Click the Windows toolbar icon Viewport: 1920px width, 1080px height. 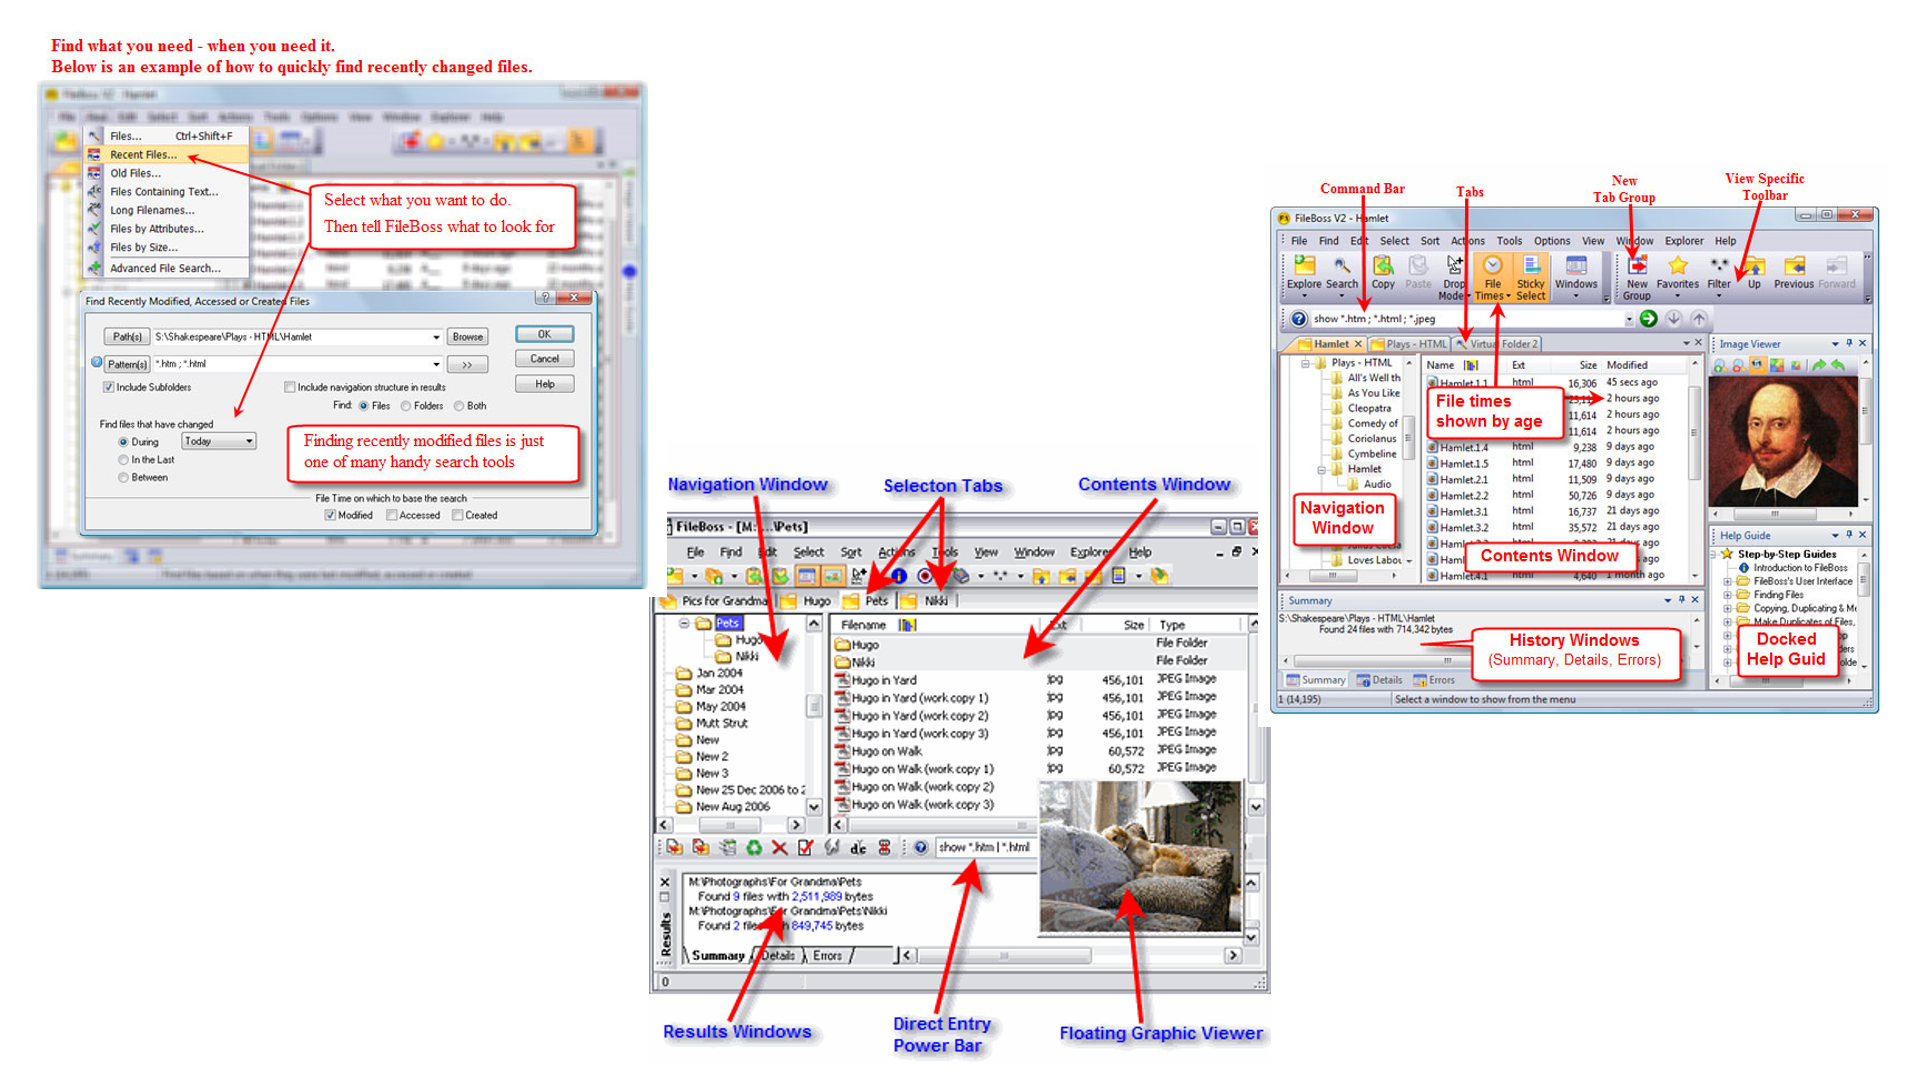click(1576, 266)
